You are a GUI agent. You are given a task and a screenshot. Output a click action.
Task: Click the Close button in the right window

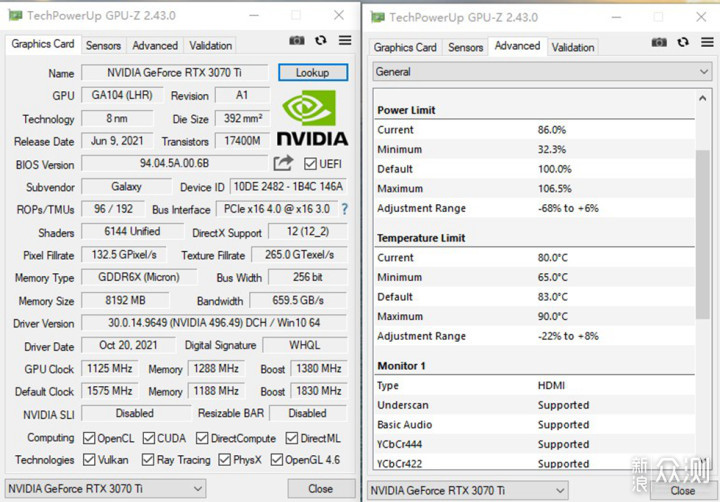click(683, 491)
